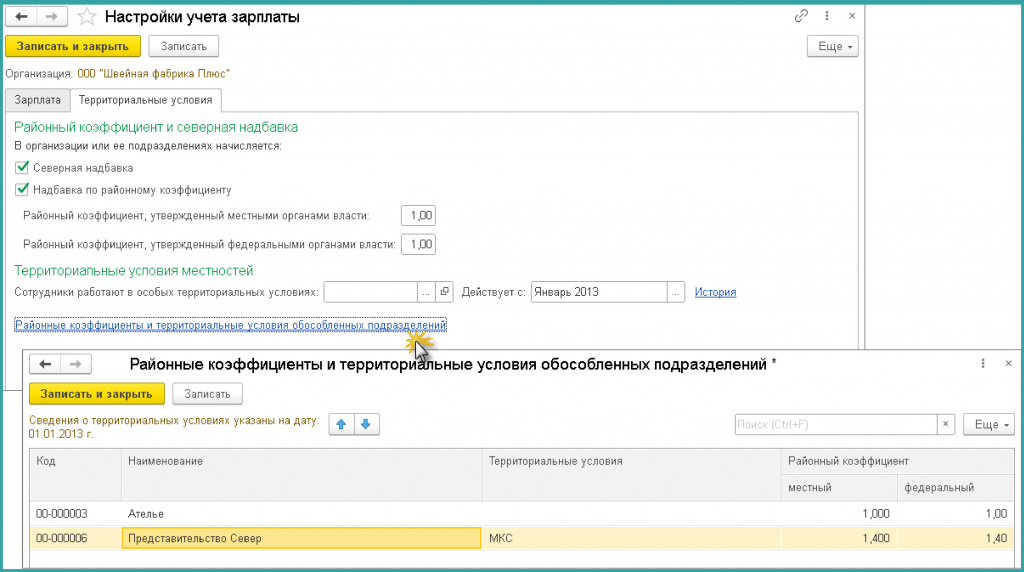Select code cell 00-000006

(x=76, y=538)
